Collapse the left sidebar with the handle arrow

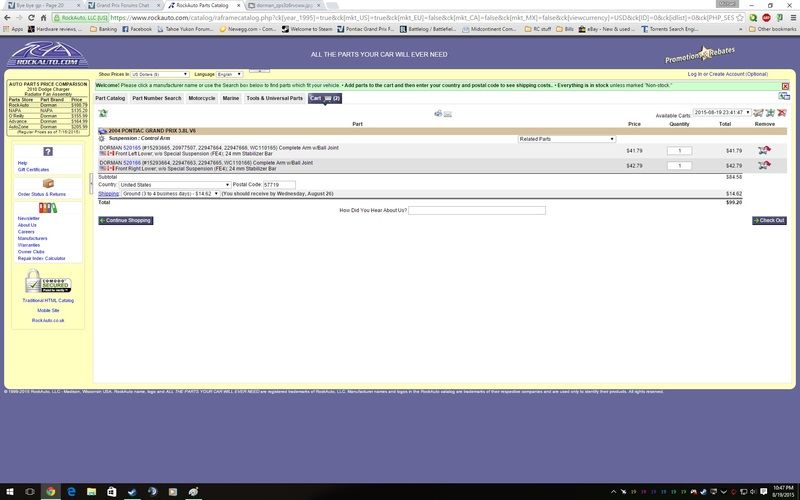[x=91, y=183]
